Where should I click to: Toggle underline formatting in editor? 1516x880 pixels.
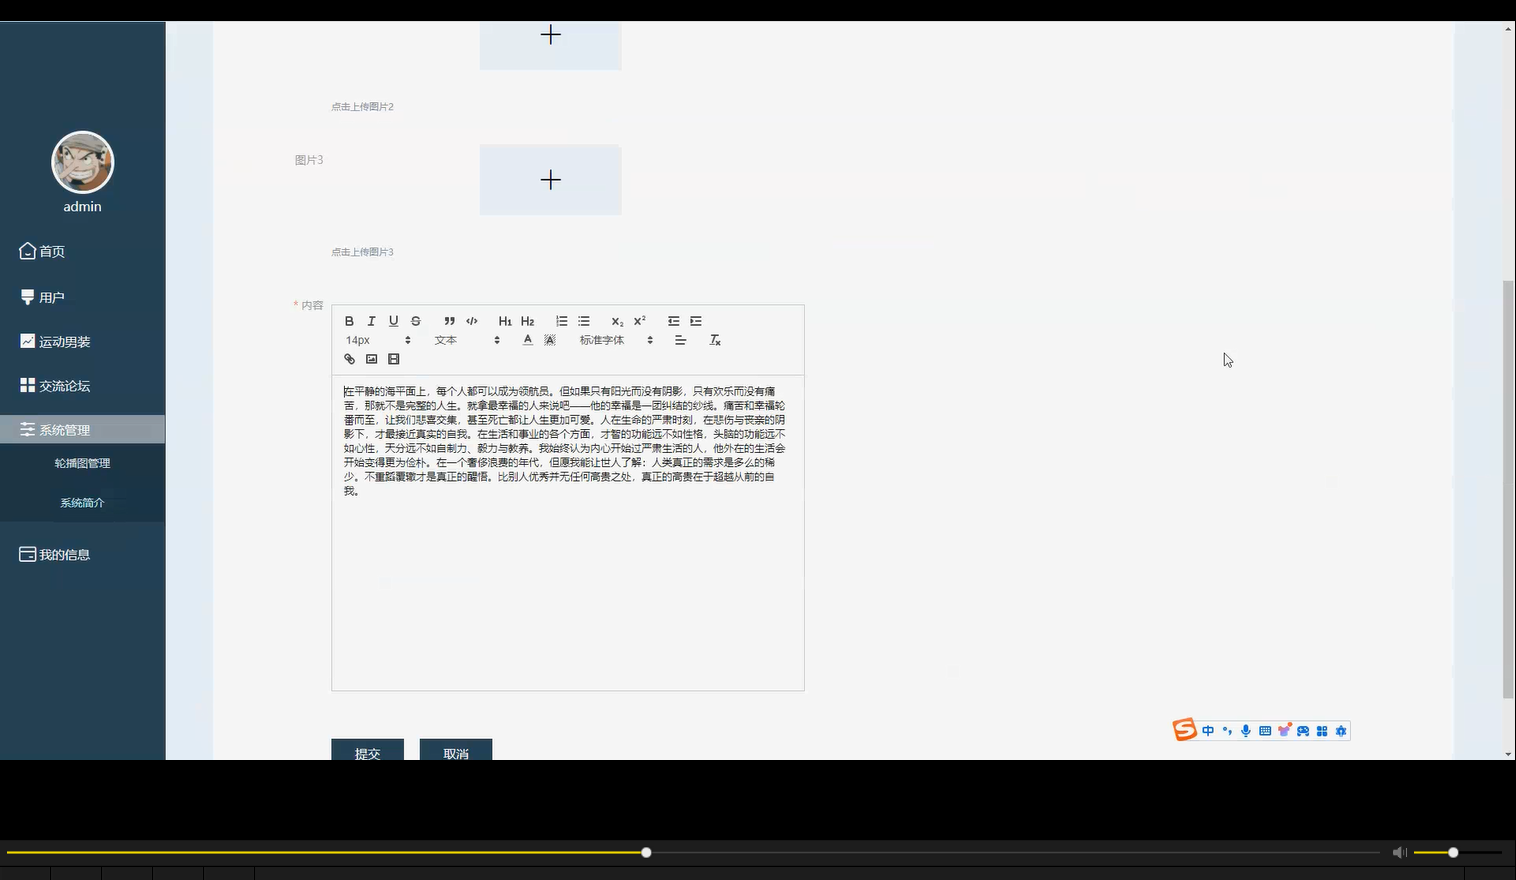393,321
